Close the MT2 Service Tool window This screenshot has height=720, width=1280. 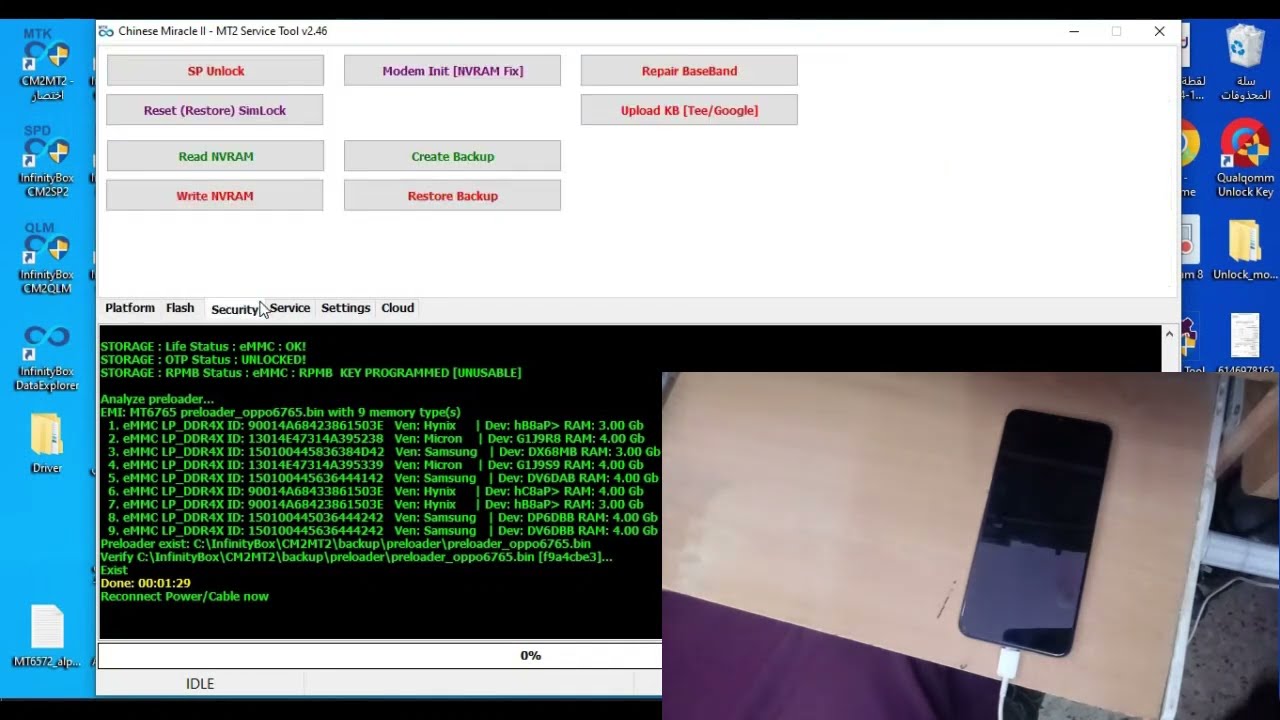1159,31
